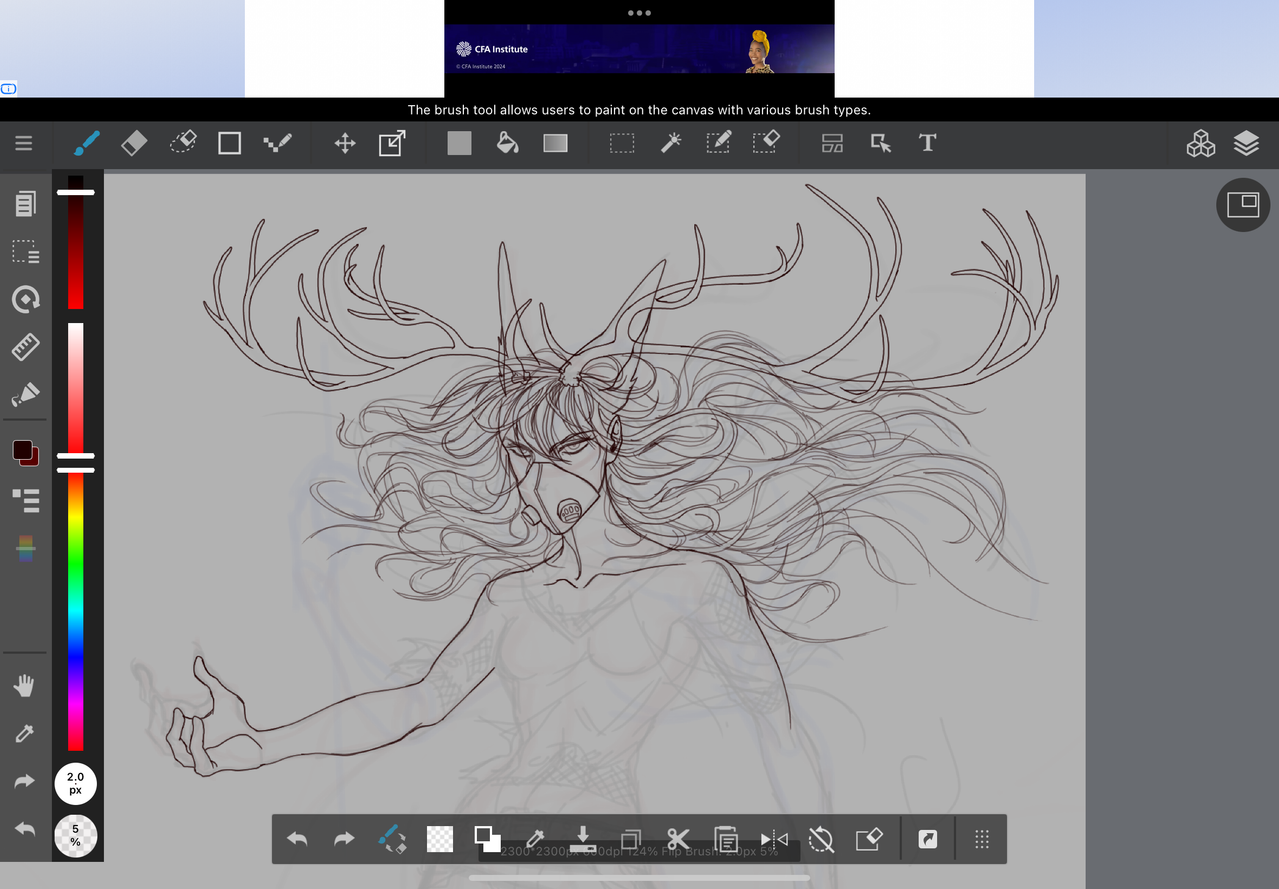Select the Eraser tool

coord(134,144)
